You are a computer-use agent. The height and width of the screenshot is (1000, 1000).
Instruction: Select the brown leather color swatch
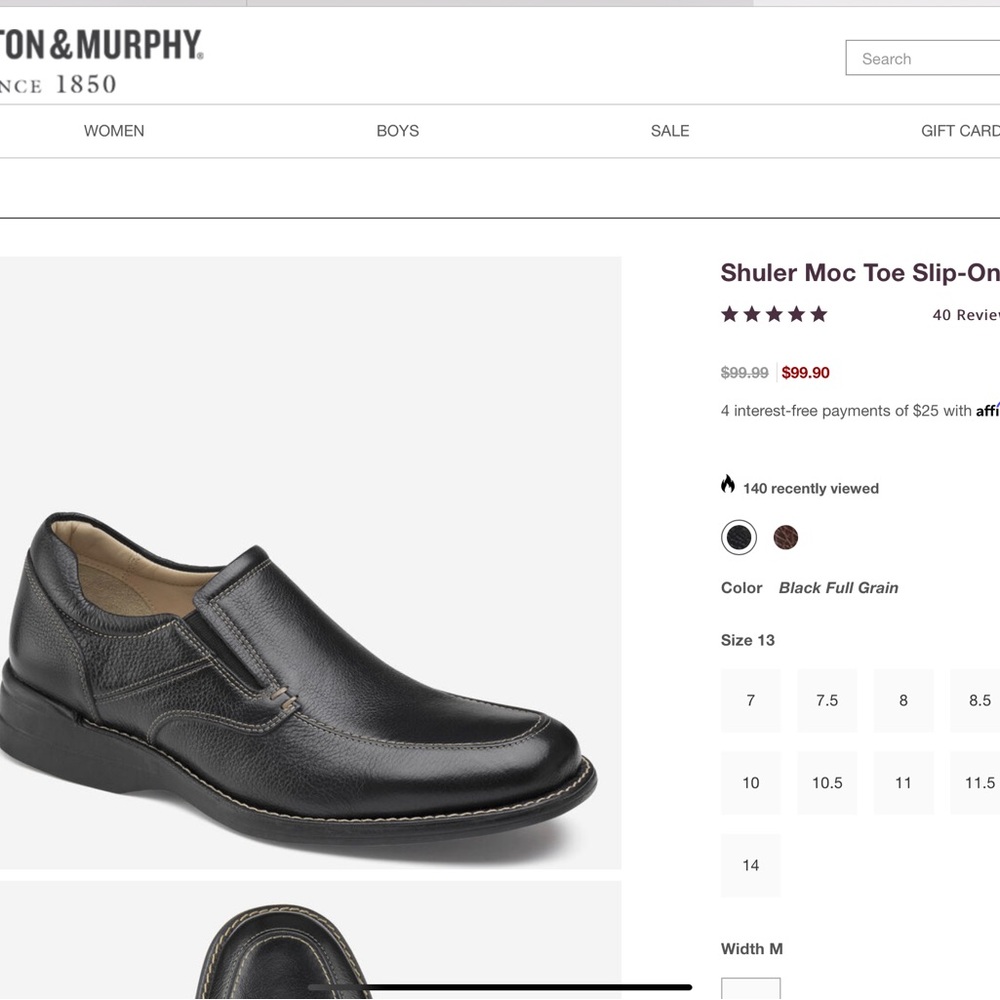tap(787, 537)
